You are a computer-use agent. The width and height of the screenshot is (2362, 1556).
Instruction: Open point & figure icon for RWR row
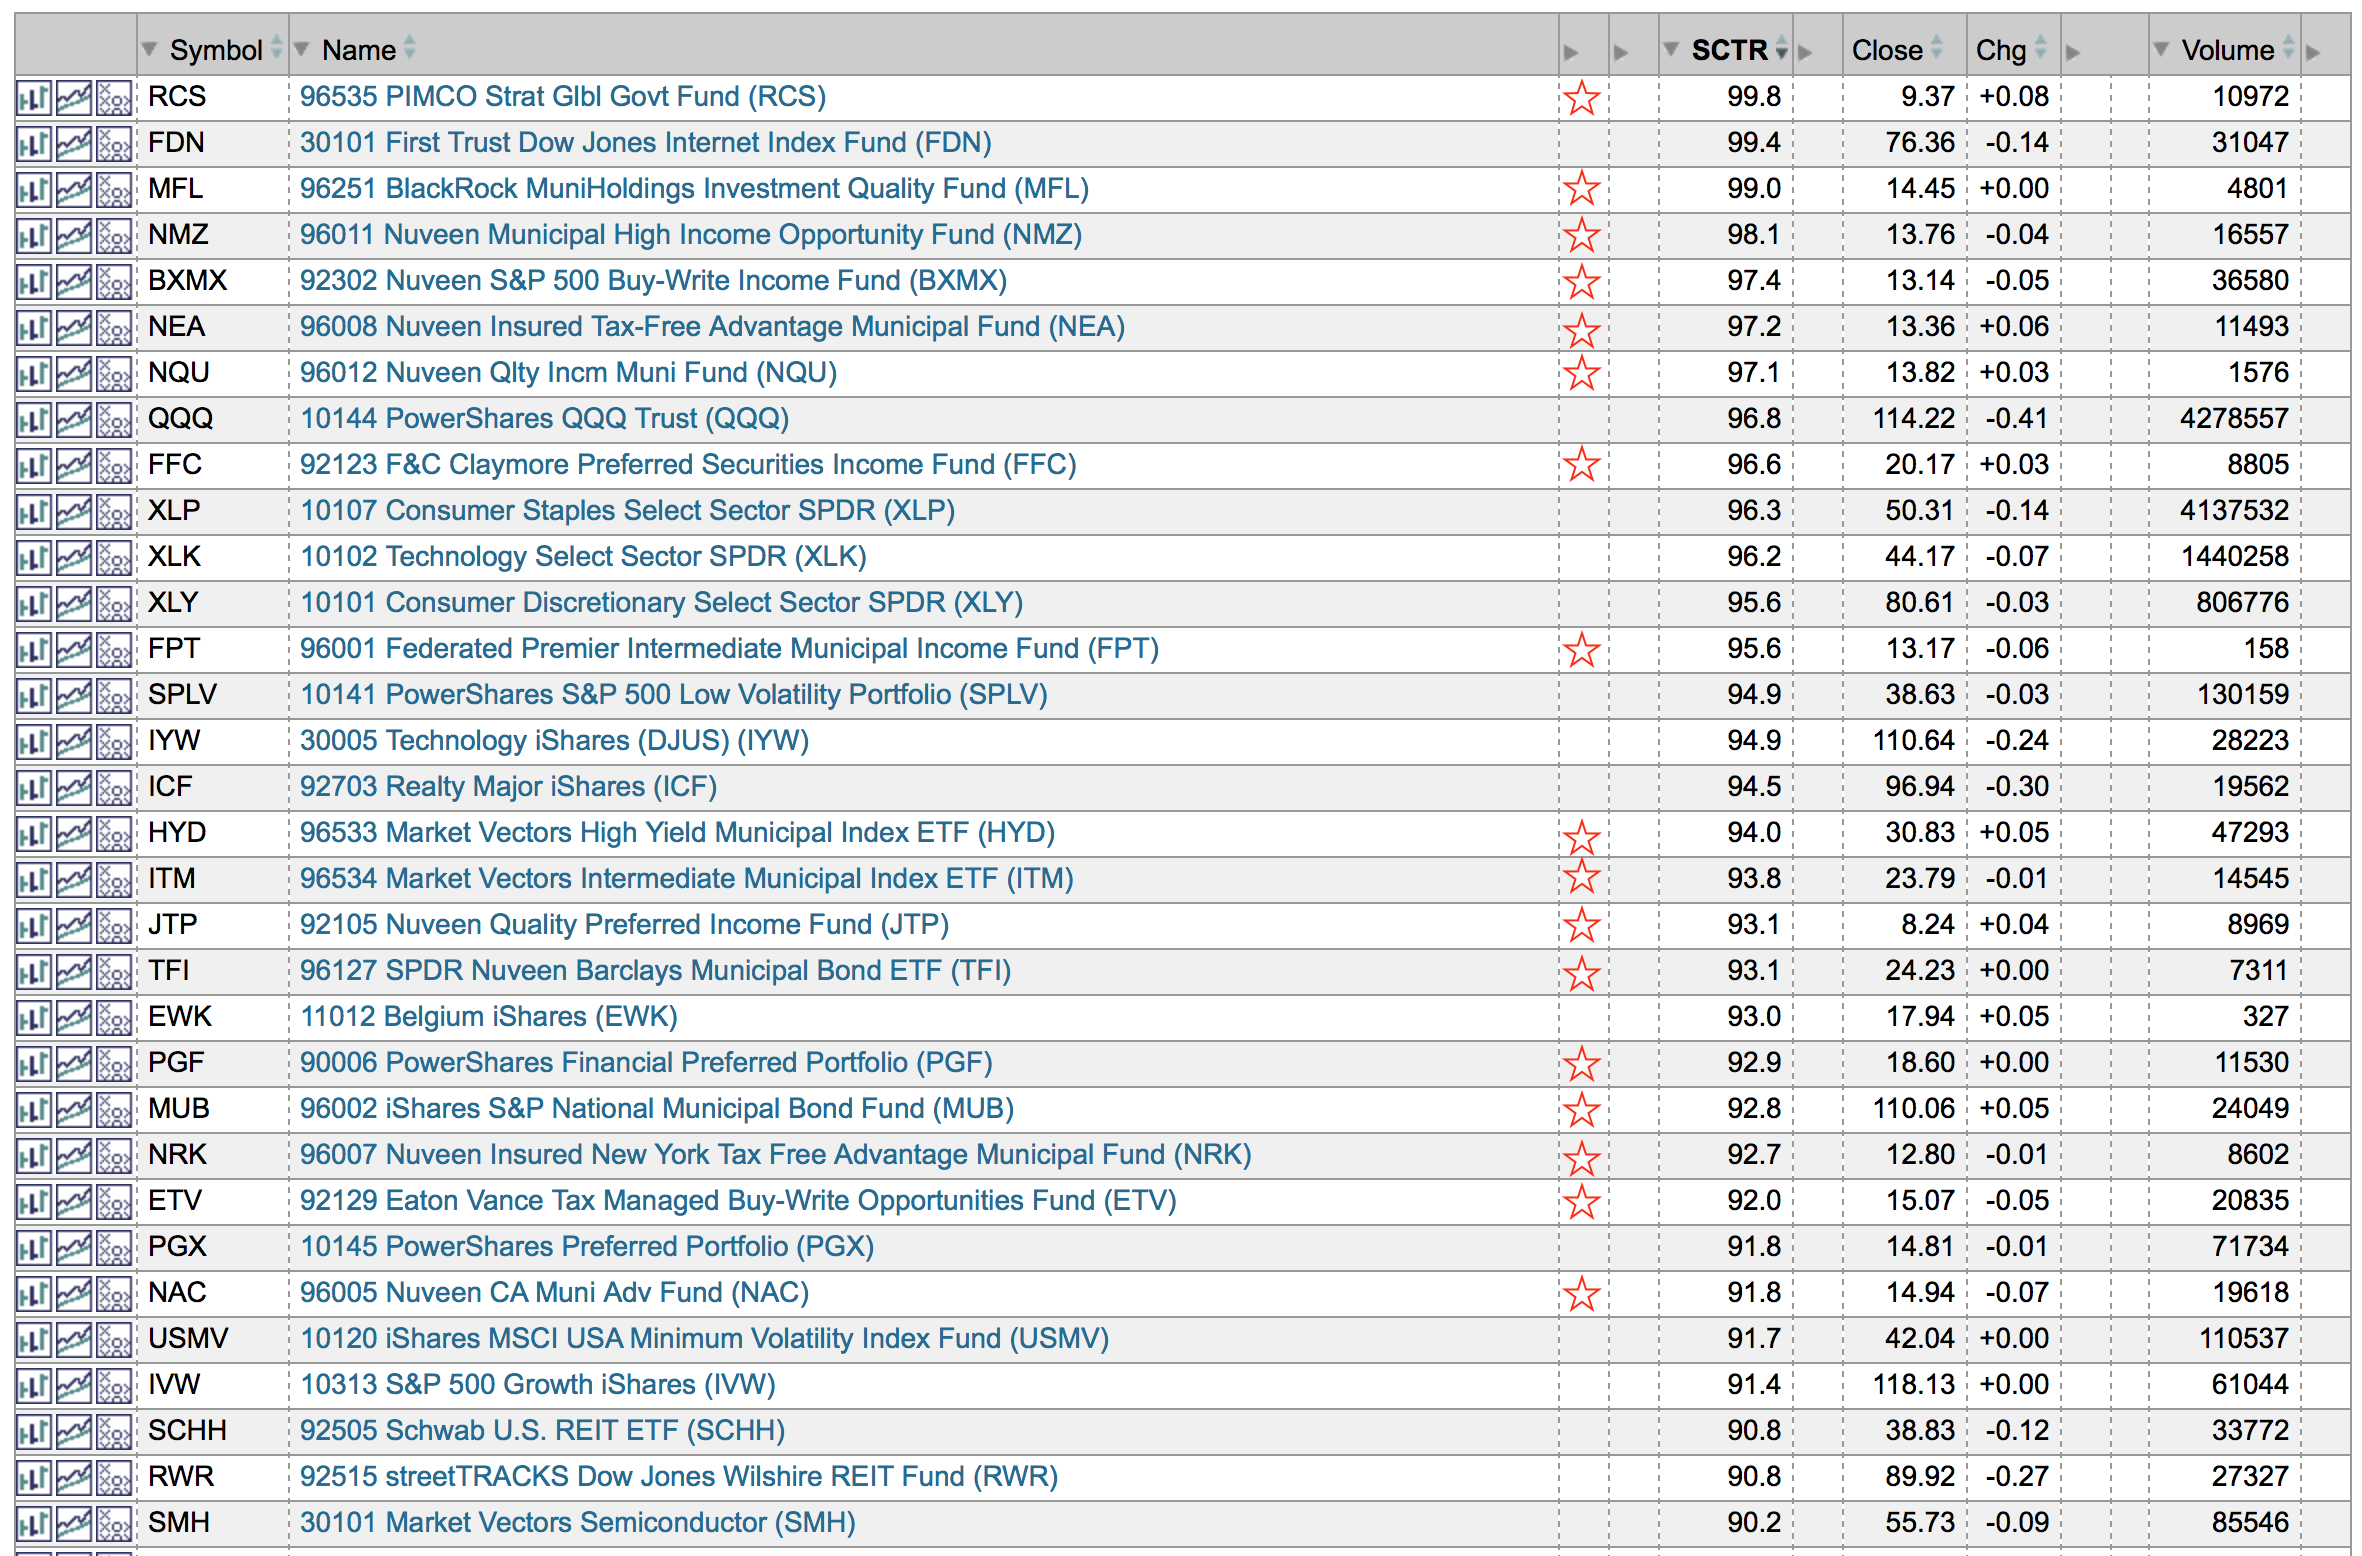pos(114,1478)
